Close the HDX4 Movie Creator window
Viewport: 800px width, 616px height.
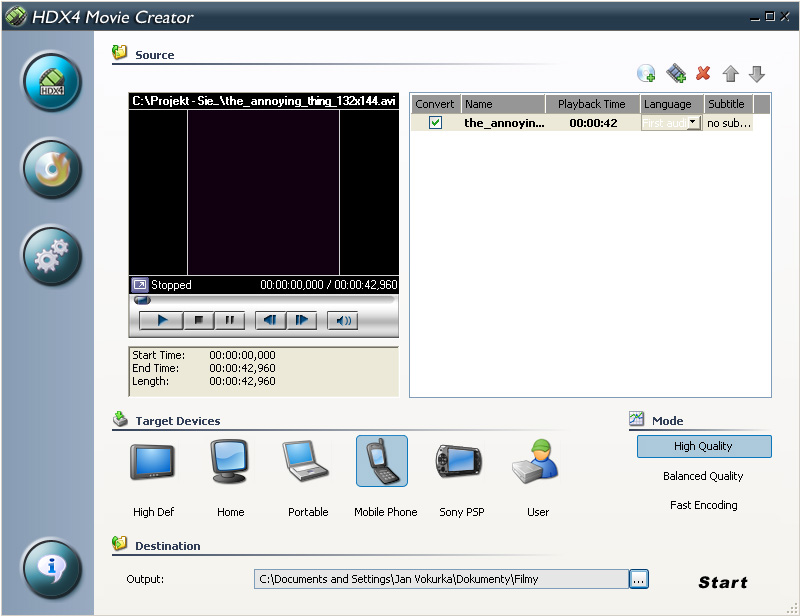coord(785,17)
